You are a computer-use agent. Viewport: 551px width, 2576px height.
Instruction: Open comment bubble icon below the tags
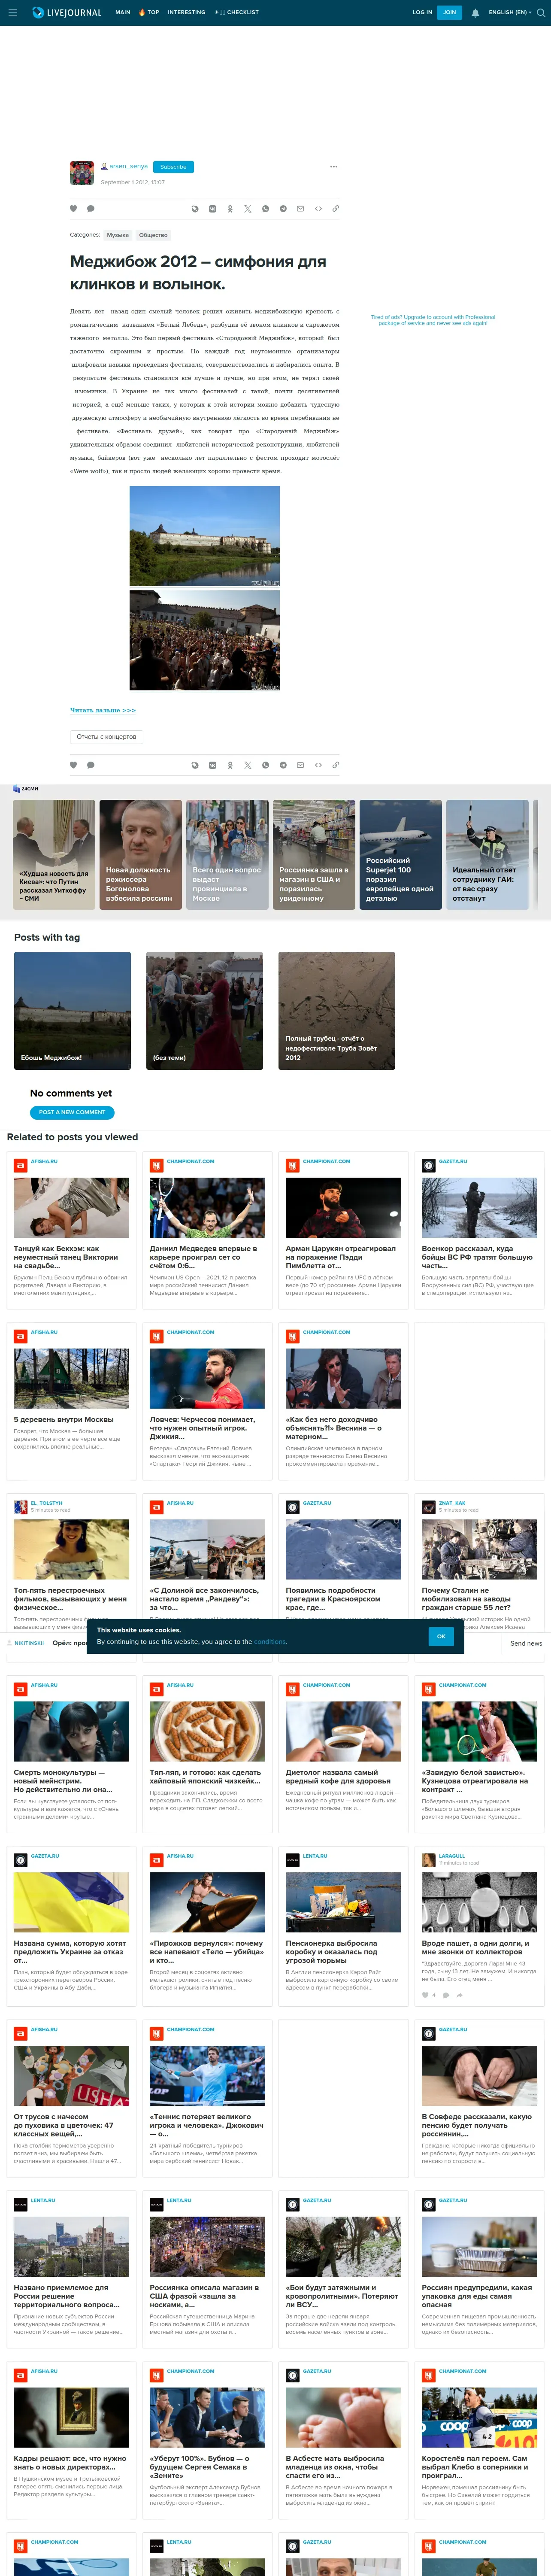coord(90,765)
